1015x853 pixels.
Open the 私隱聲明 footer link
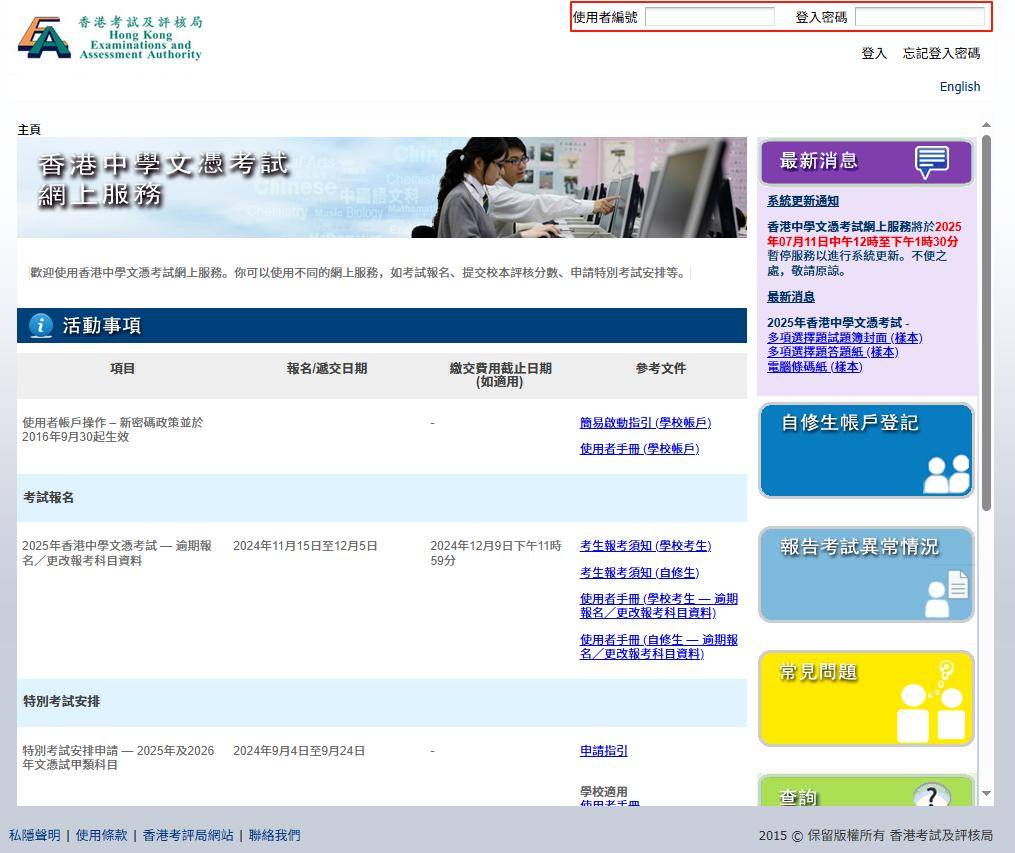pos(34,836)
